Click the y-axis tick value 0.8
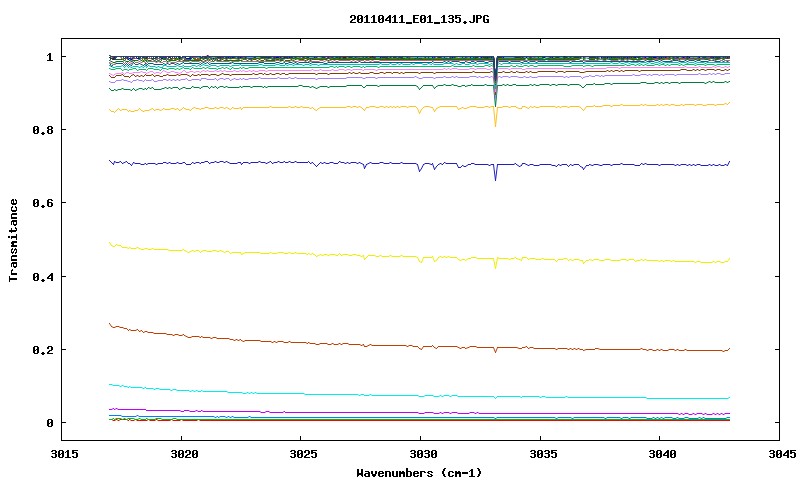The image size is (800, 480). click(43, 130)
